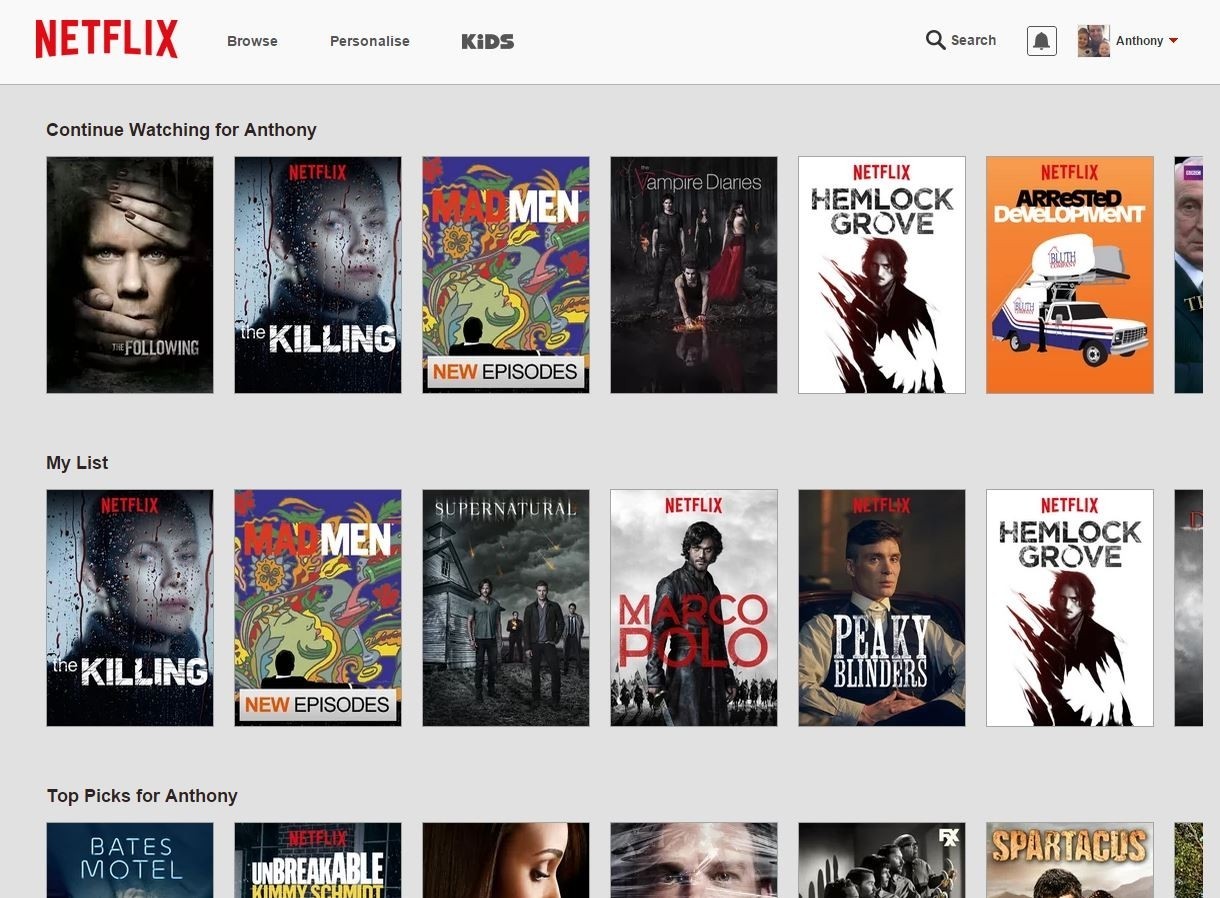Open Arrested Development from Continue Watching
The width and height of the screenshot is (1220, 898).
click(x=1070, y=275)
